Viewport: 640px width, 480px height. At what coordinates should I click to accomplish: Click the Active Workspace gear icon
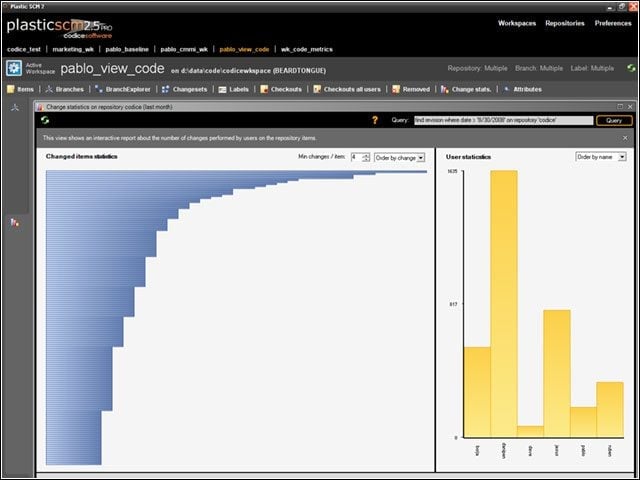pyautogui.click(x=14, y=68)
